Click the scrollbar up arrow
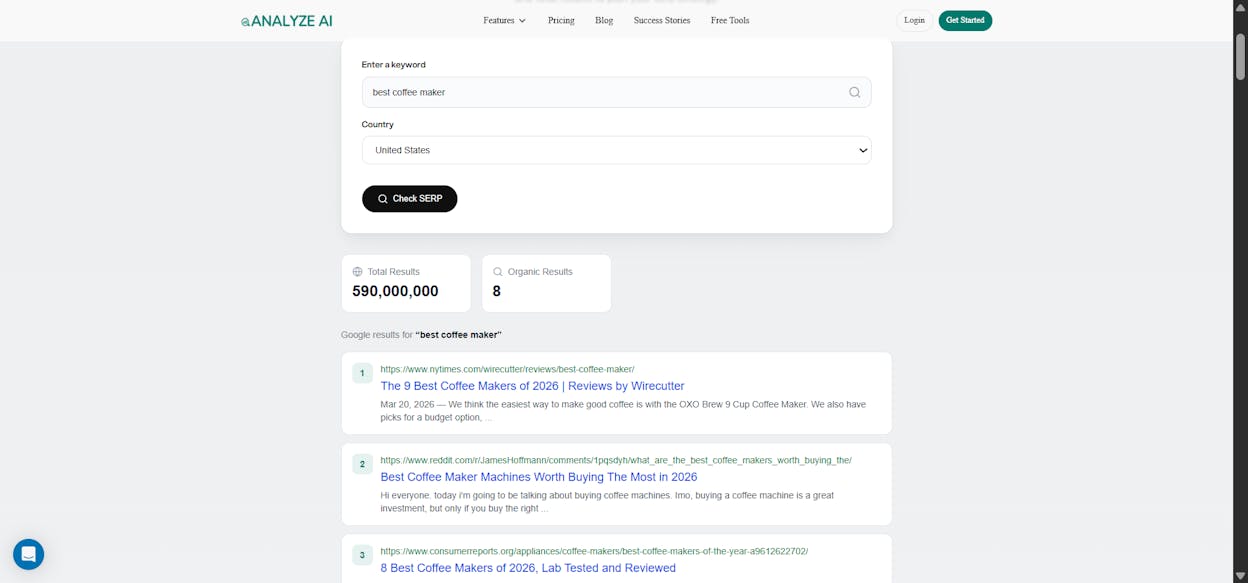The image size is (1248, 583). point(1240,7)
